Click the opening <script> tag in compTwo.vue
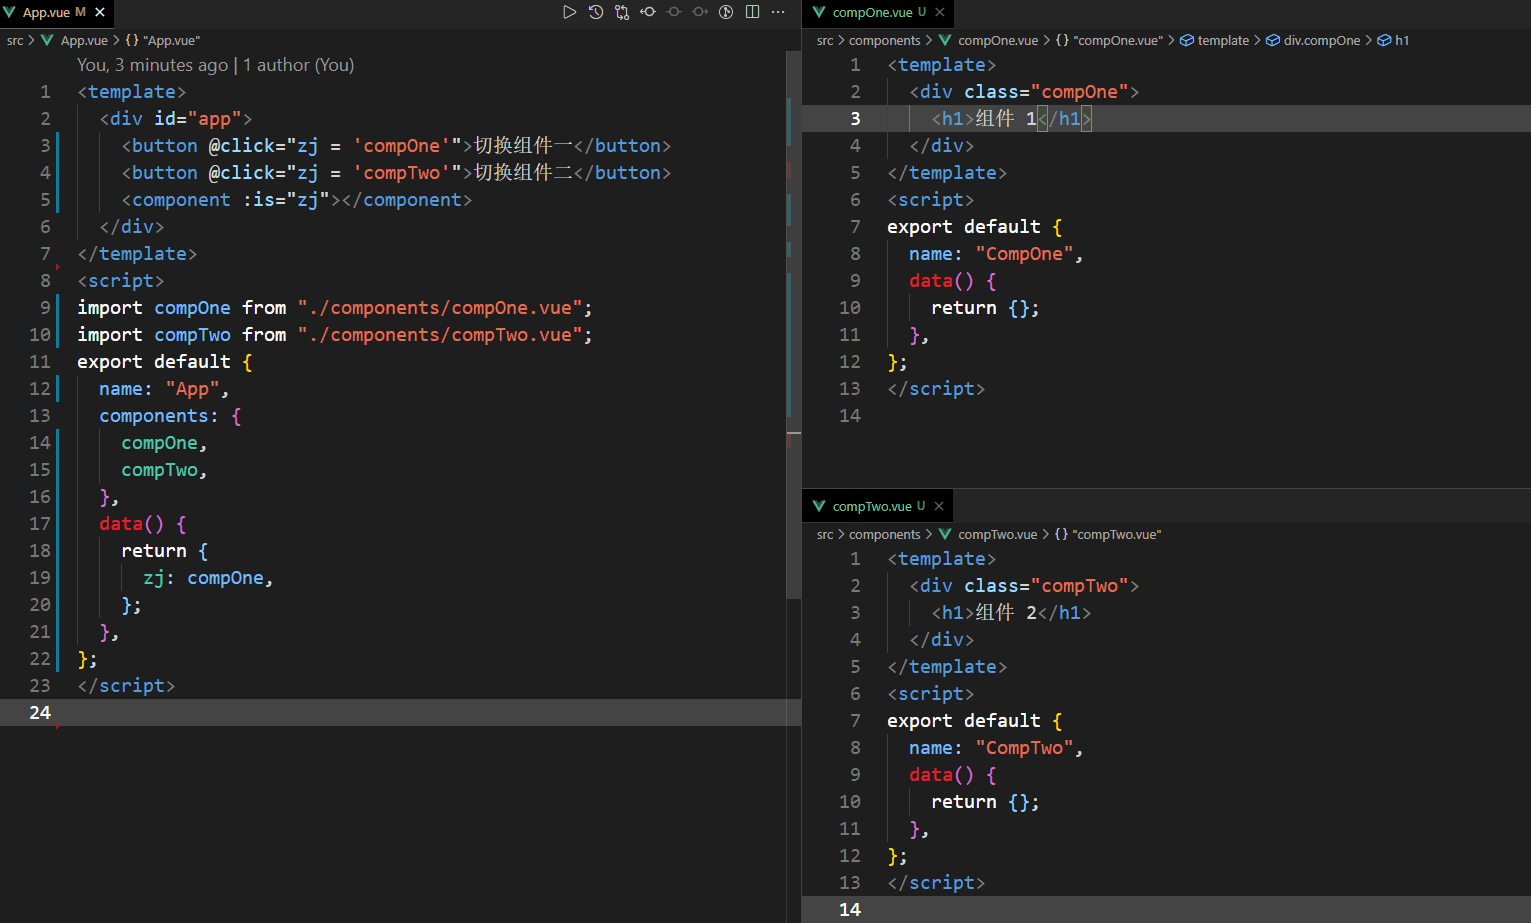Image resolution: width=1531 pixels, height=923 pixels. (x=931, y=694)
